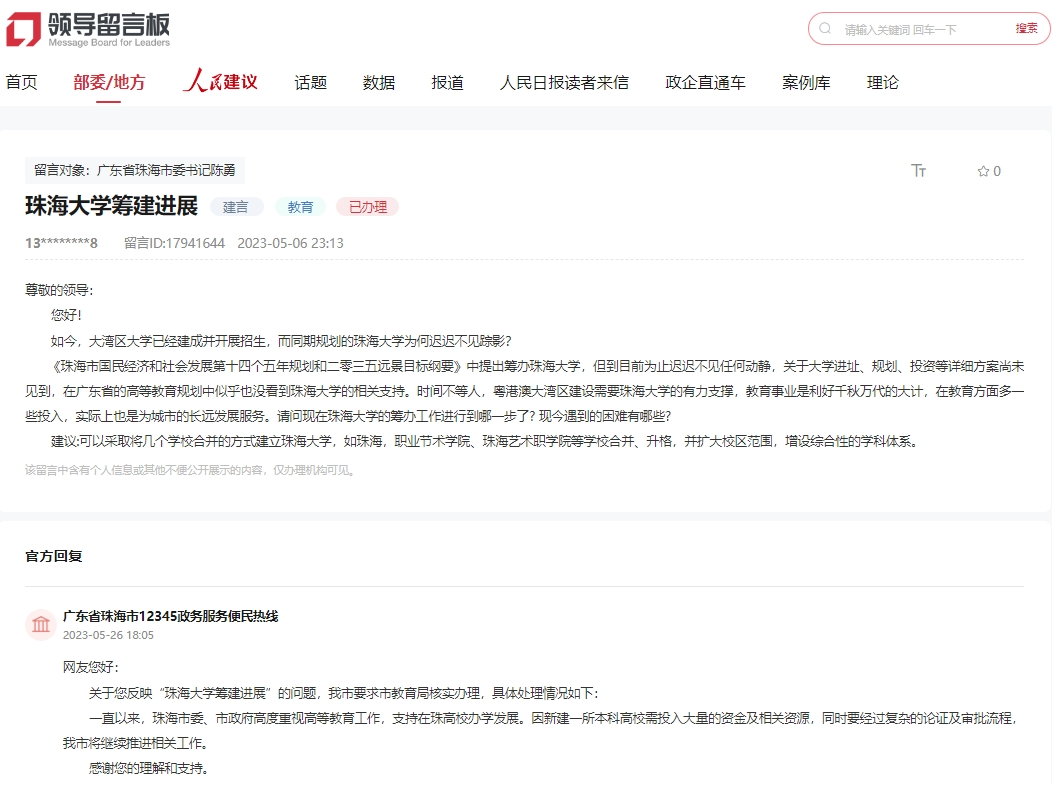Open the 案例库 navigation entry
This screenshot has height=785, width=1052.
[x=806, y=82]
